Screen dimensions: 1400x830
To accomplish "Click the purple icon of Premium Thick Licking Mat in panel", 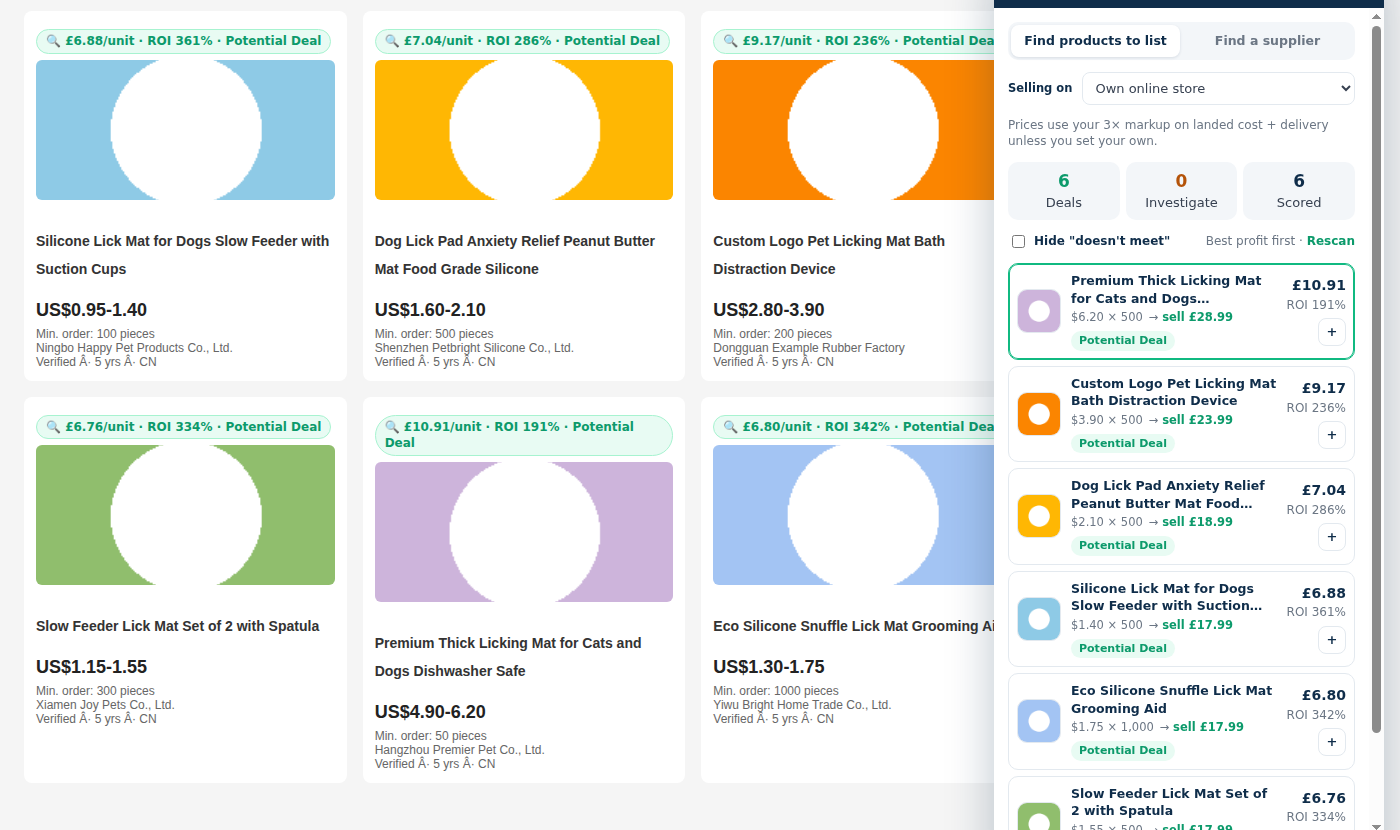I will coord(1039,311).
